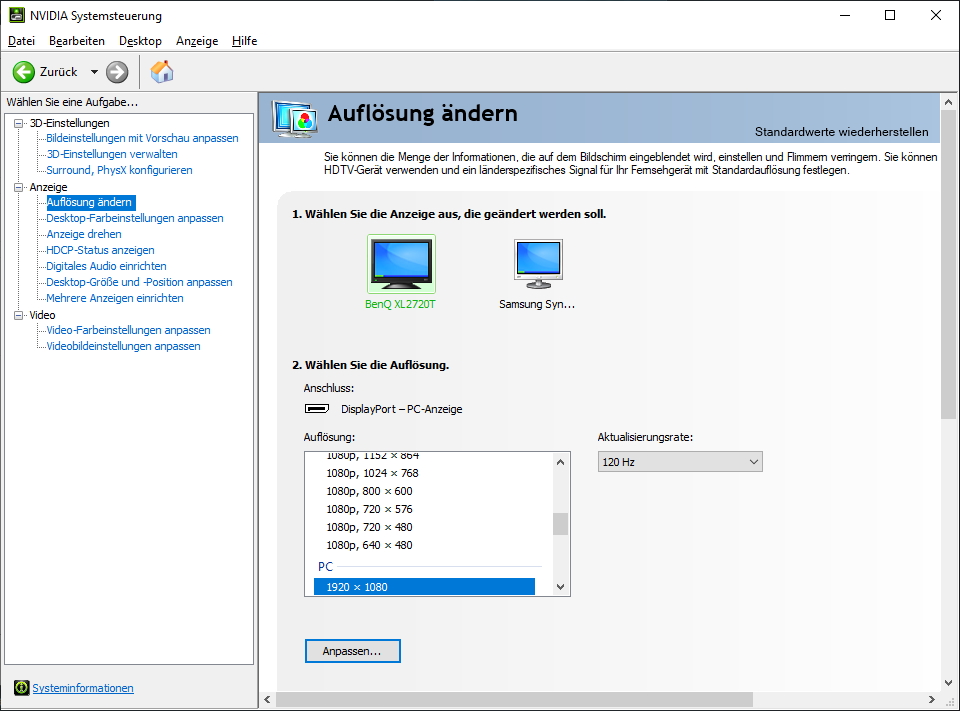Open the Aktualisierungsrate 120 Hz dropdown
Image resolution: width=960 pixels, height=711 pixels.
[680, 462]
